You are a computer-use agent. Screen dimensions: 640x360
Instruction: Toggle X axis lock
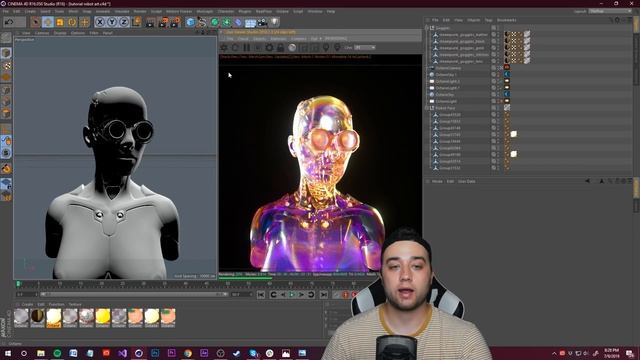pos(100,22)
